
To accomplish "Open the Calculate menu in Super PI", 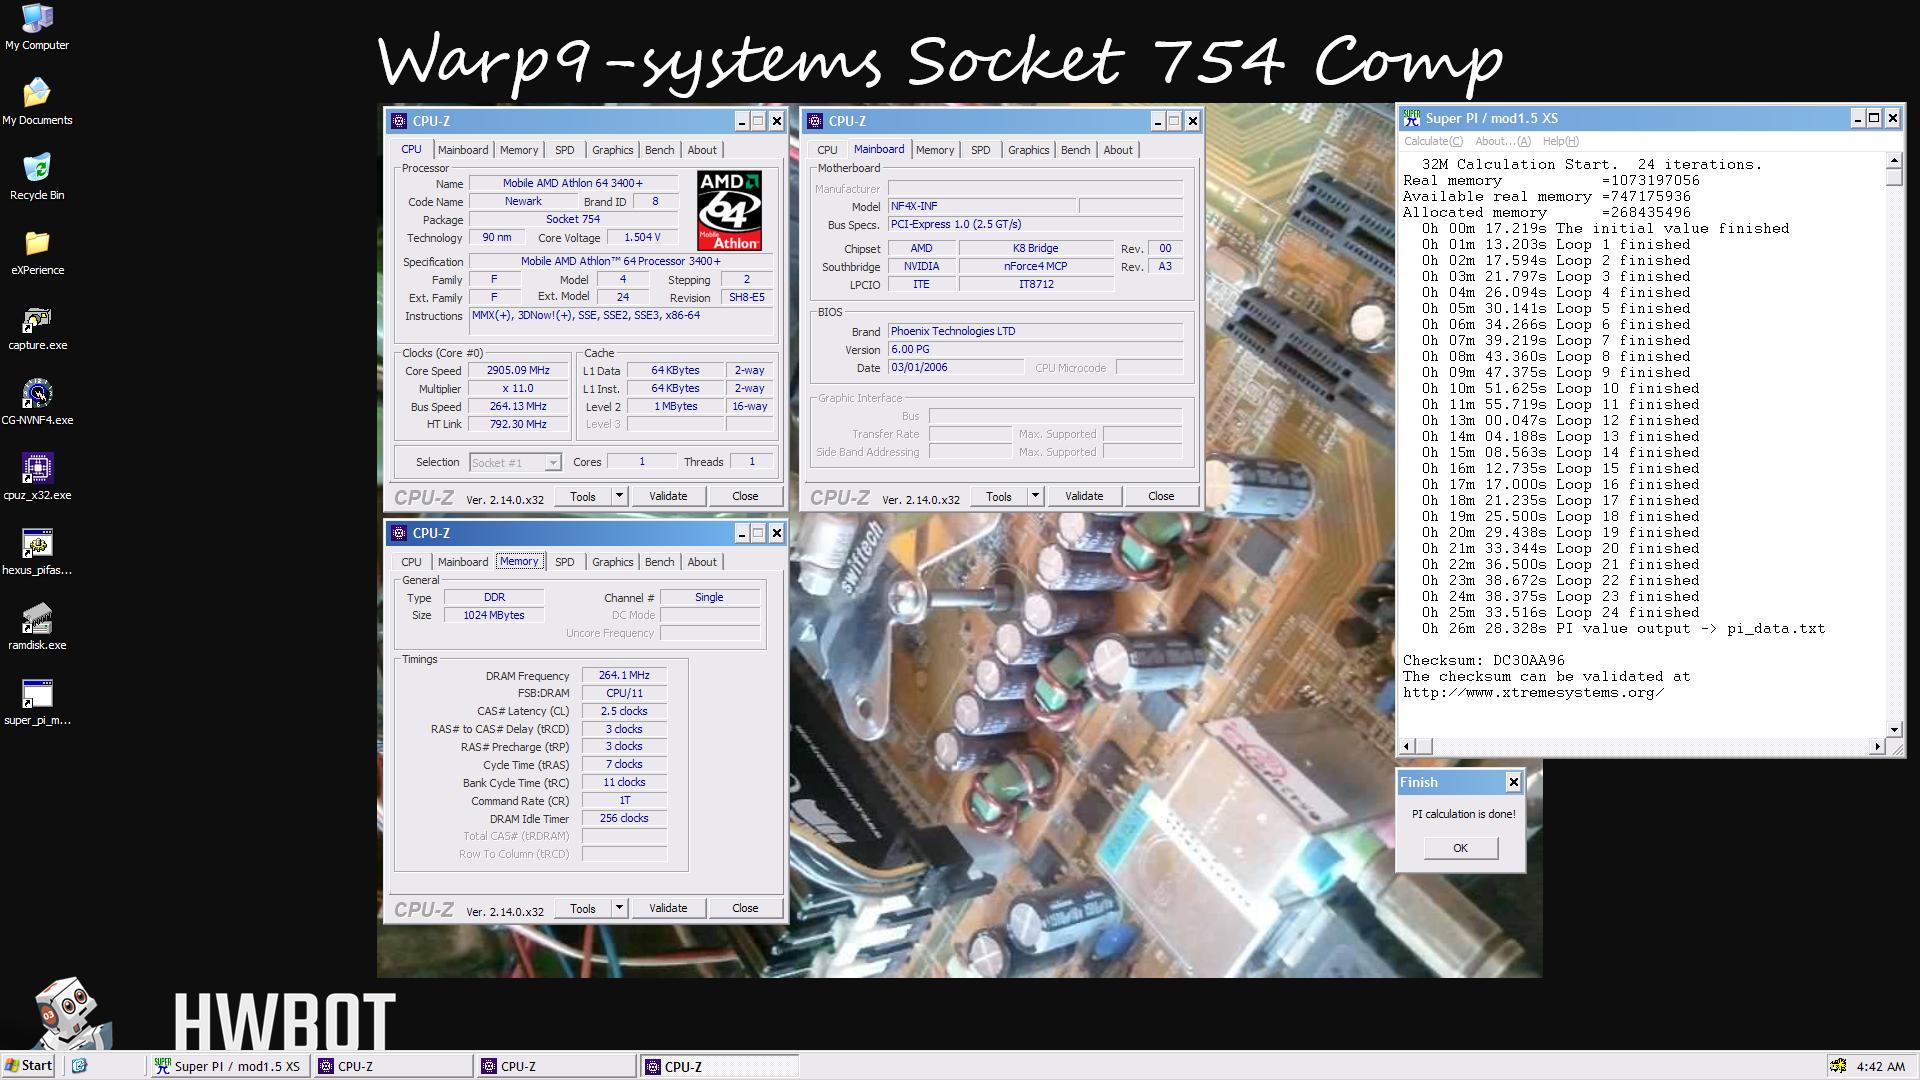I will (1433, 141).
